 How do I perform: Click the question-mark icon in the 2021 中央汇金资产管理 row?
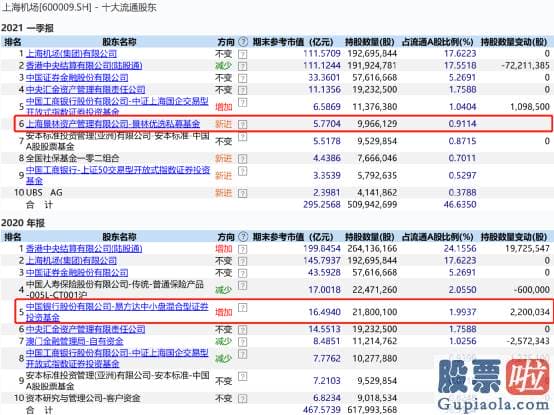pyautogui.click(x=243, y=90)
